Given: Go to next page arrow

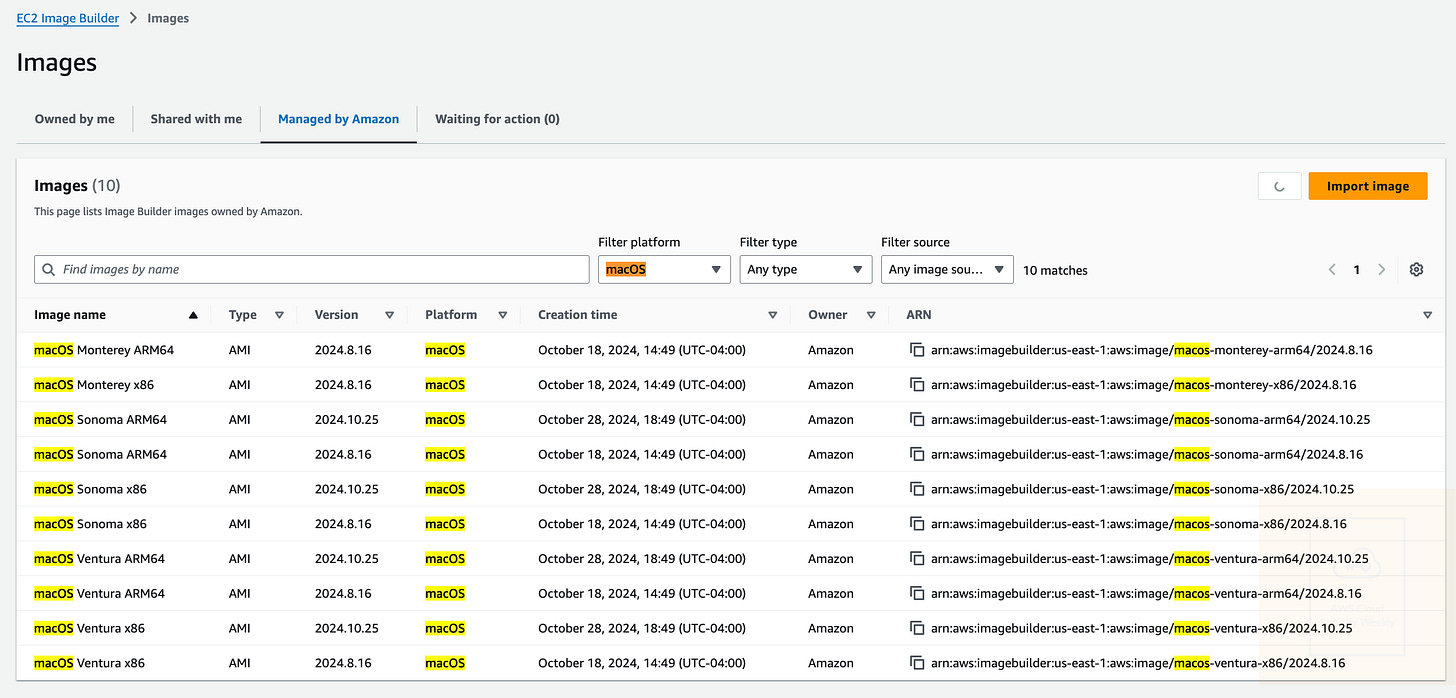Looking at the screenshot, I should 1381,270.
